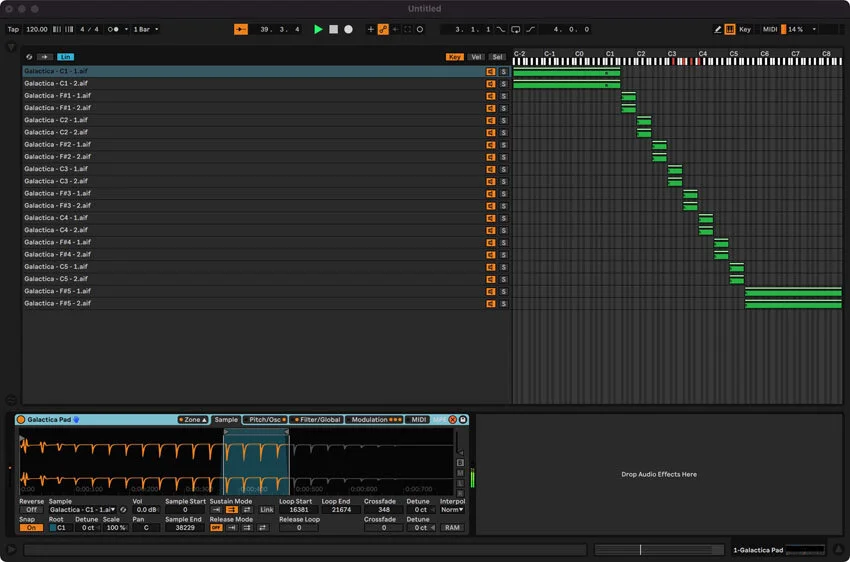
Task: Solo Galactica - C1 - 1.aif with S button
Action: point(504,72)
